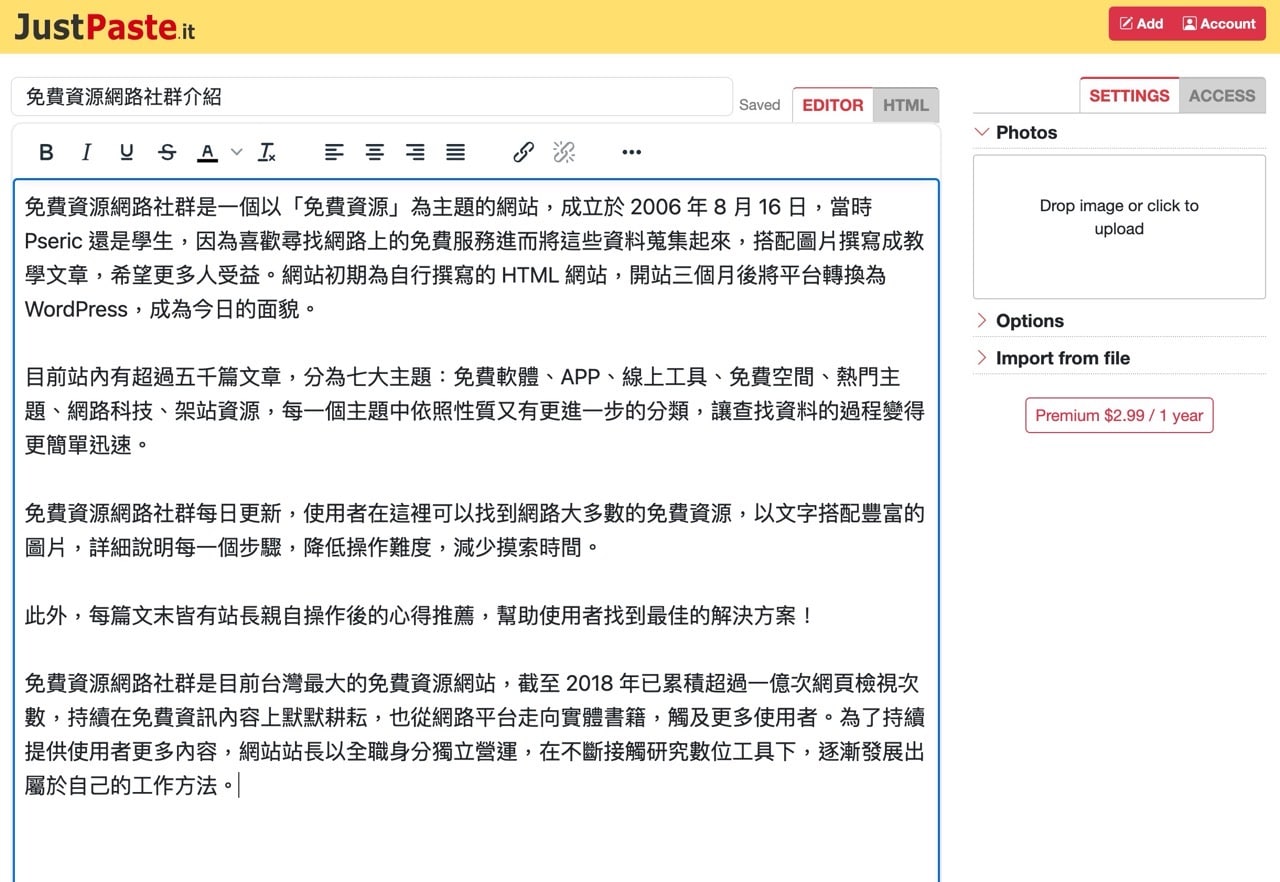
Task: Switch to the HTML tab
Action: pos(906,105)
